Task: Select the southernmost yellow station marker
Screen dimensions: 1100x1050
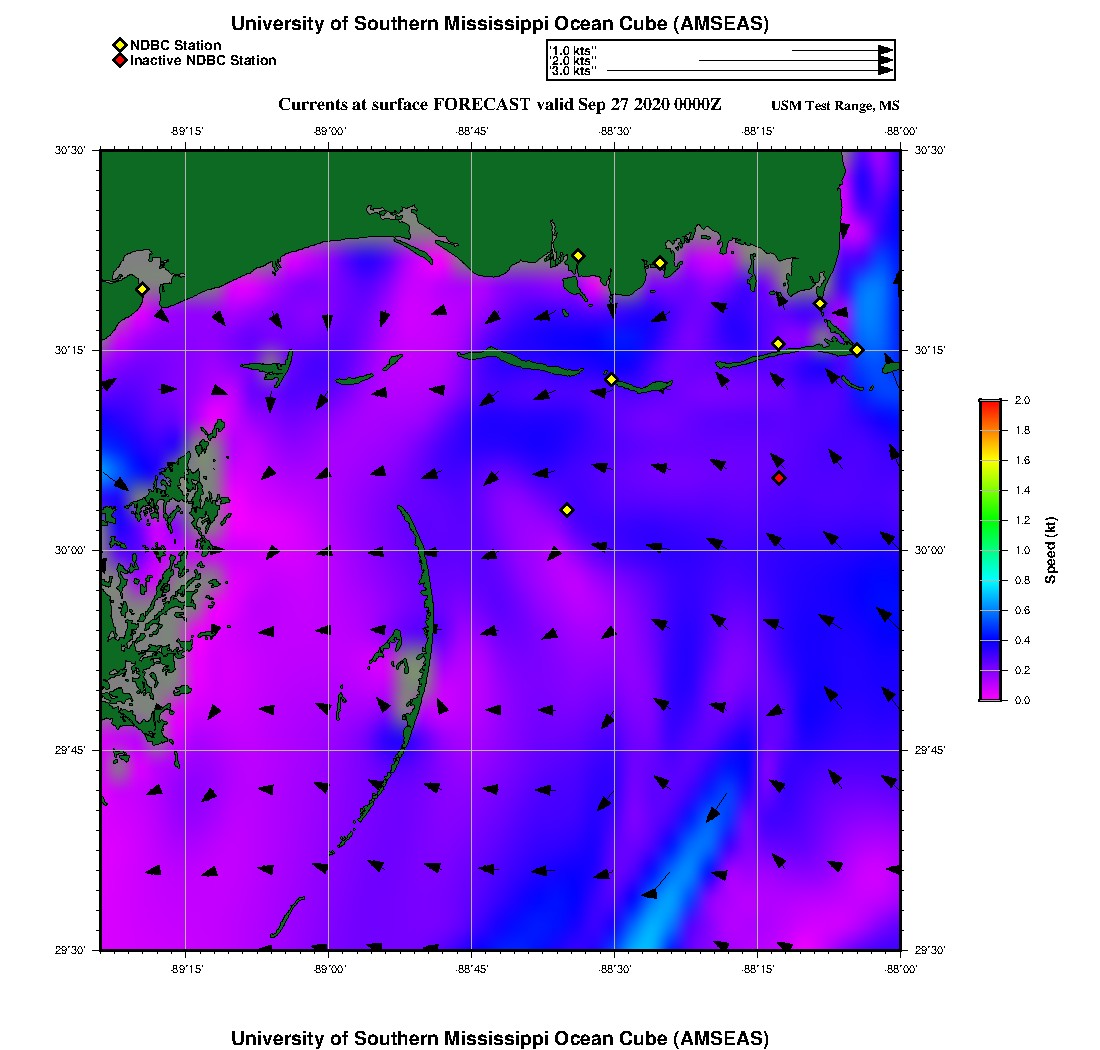Action: (567, 510)
